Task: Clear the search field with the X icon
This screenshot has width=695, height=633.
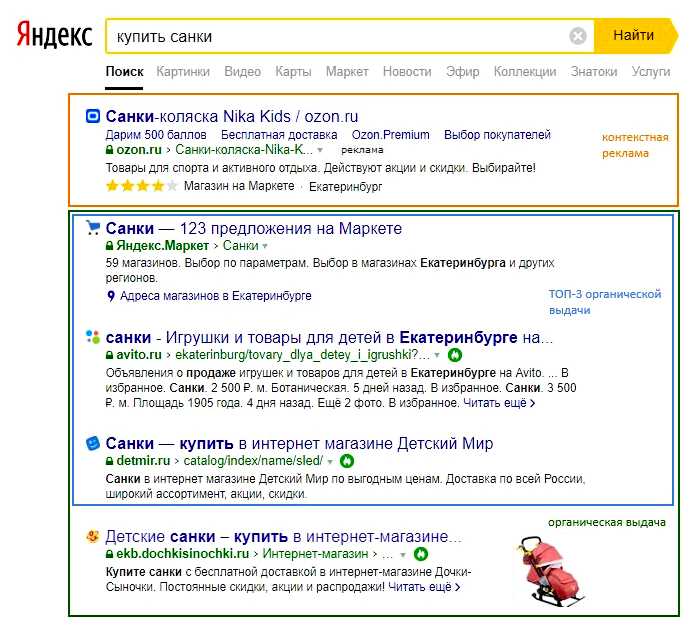Action: pyautogui.click(x=578, y=36)
